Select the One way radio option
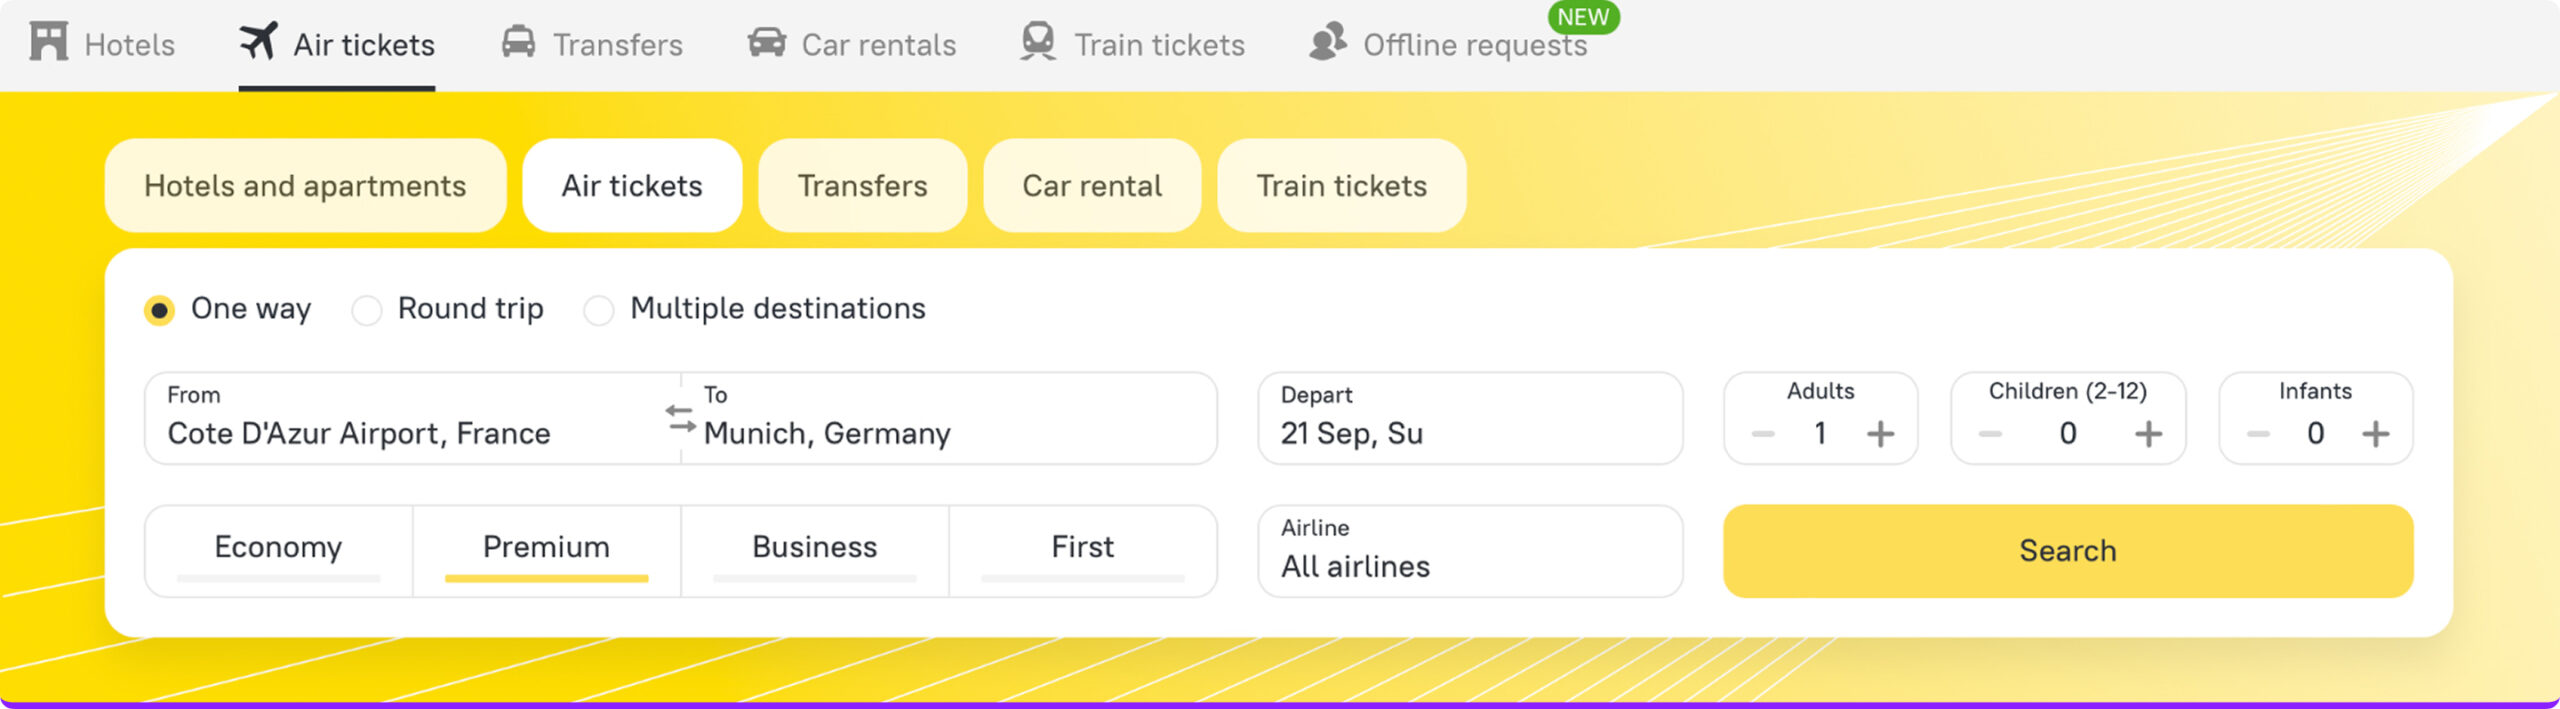The width and height of the screenshot is (2560, 709). [159, 310]
